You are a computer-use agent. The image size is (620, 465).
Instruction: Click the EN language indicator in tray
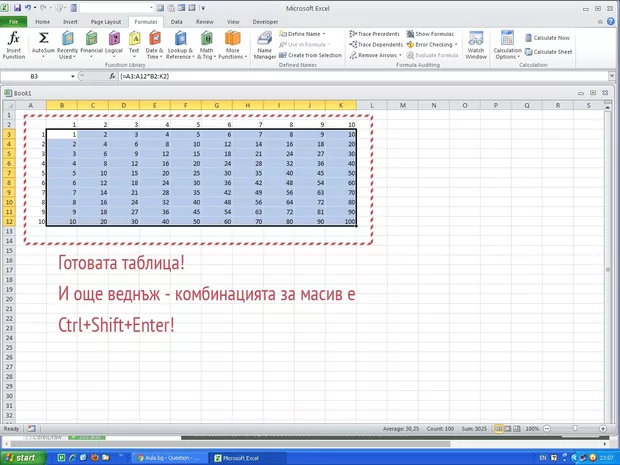[x=543, y=458]
